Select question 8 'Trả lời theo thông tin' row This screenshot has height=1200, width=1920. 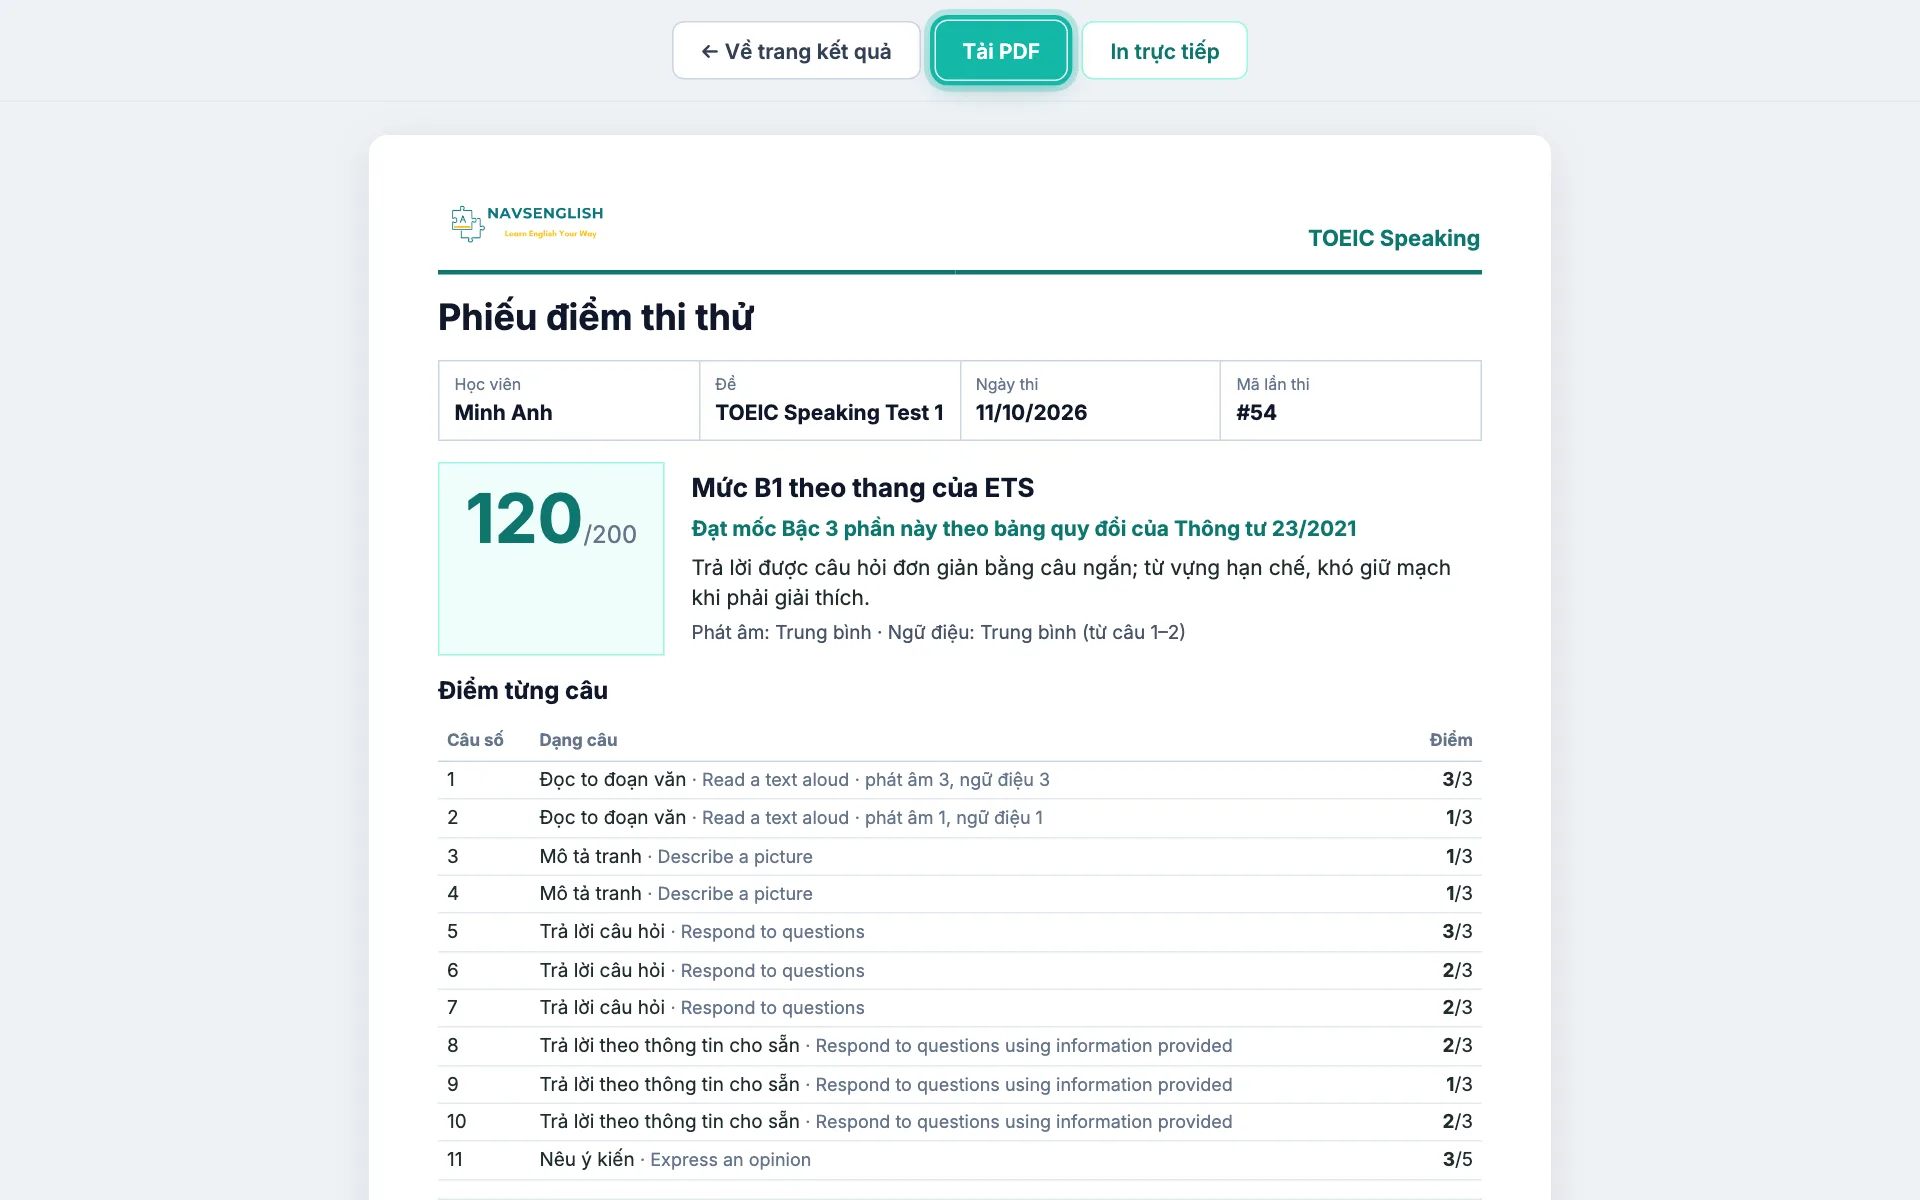point(960,1046)
